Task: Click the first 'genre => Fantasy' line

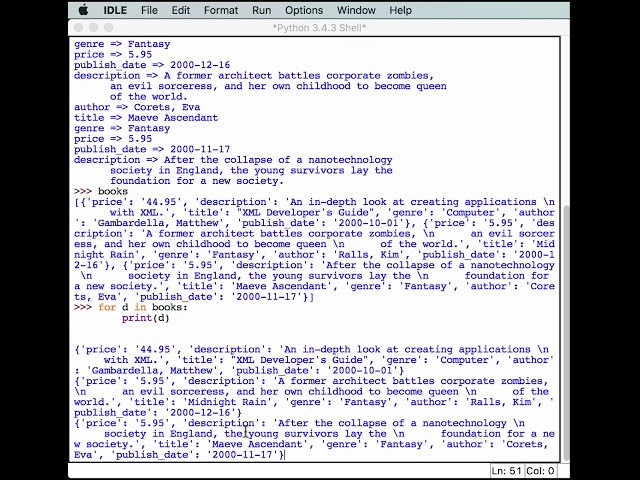Action: 122,44
